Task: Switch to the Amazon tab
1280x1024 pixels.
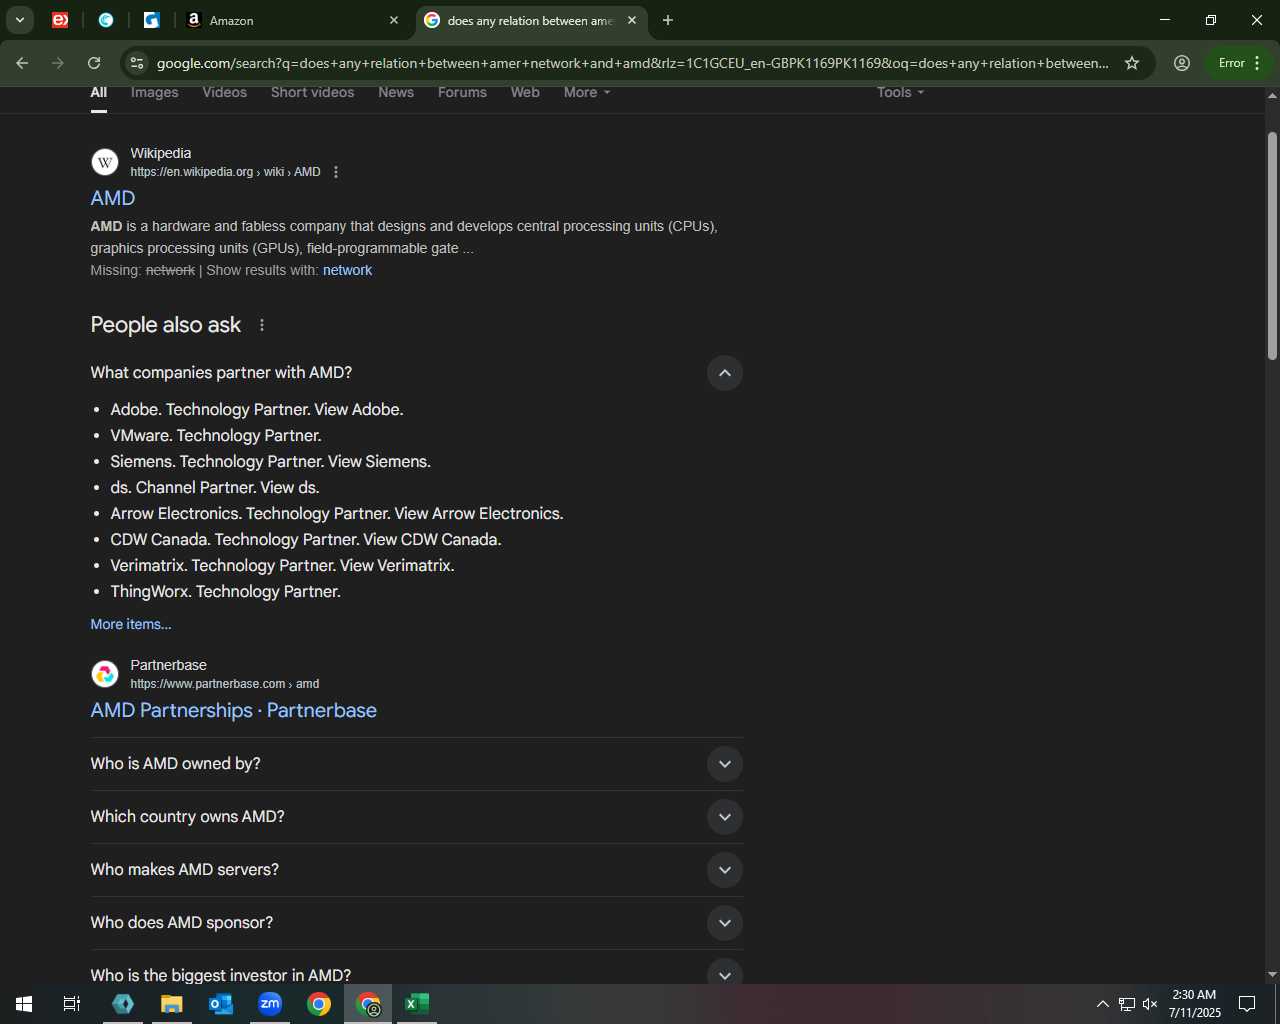Action: pyautogui.click(x=290, y=20)
